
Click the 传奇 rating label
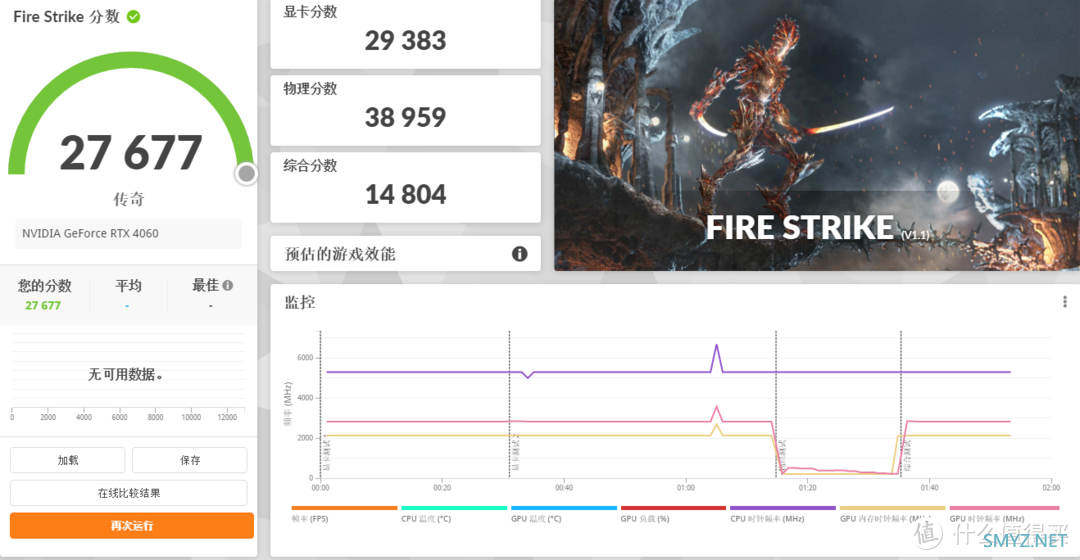point(129,200)
